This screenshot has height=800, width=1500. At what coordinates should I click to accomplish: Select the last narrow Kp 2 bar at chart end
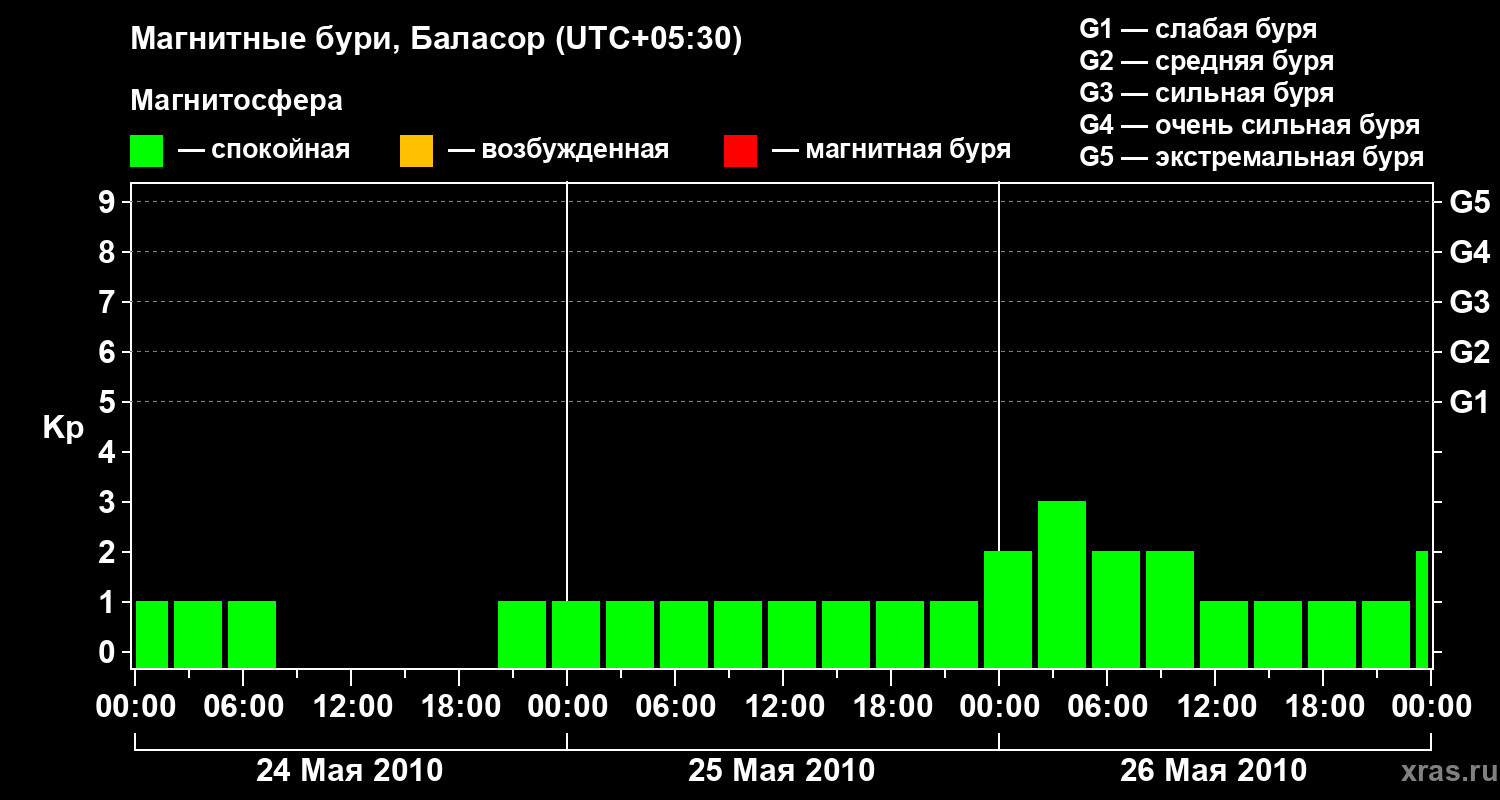[x=1422, y=609]
